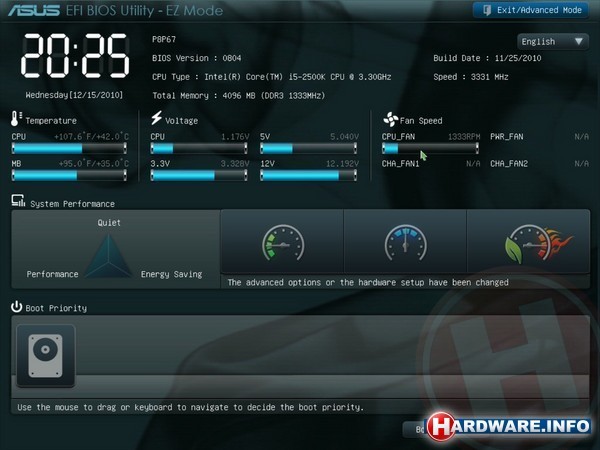Click the Quiet label on triangle
600x450 pixels.
pos(109,223)
